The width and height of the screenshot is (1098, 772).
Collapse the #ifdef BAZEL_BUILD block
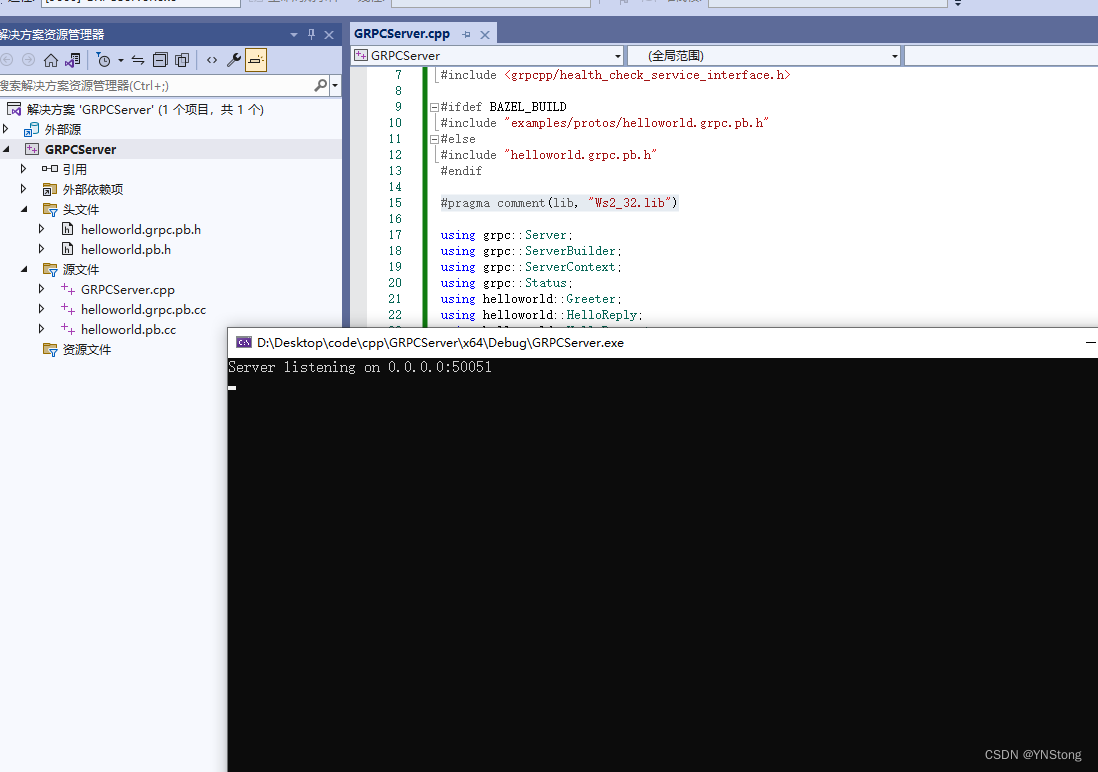434,107
